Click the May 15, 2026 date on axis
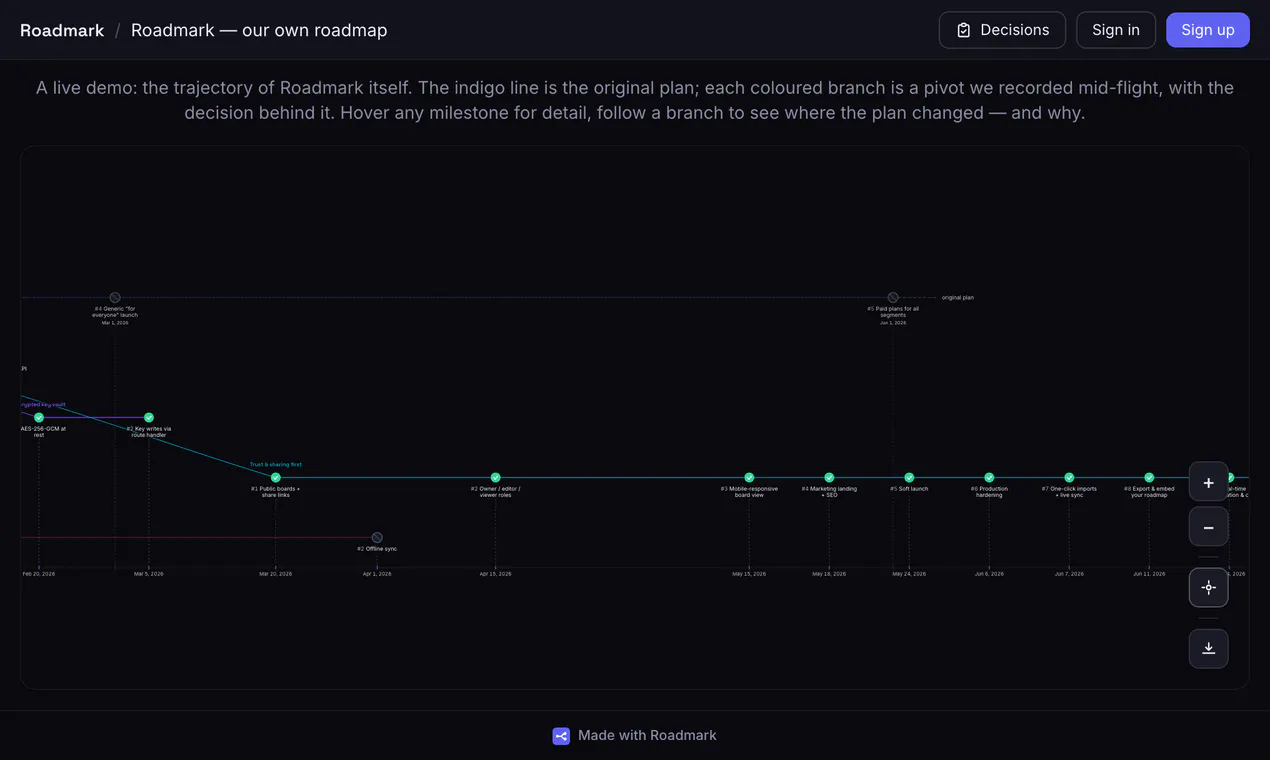This screenshot has height=760, width=1270. (749, 574)
